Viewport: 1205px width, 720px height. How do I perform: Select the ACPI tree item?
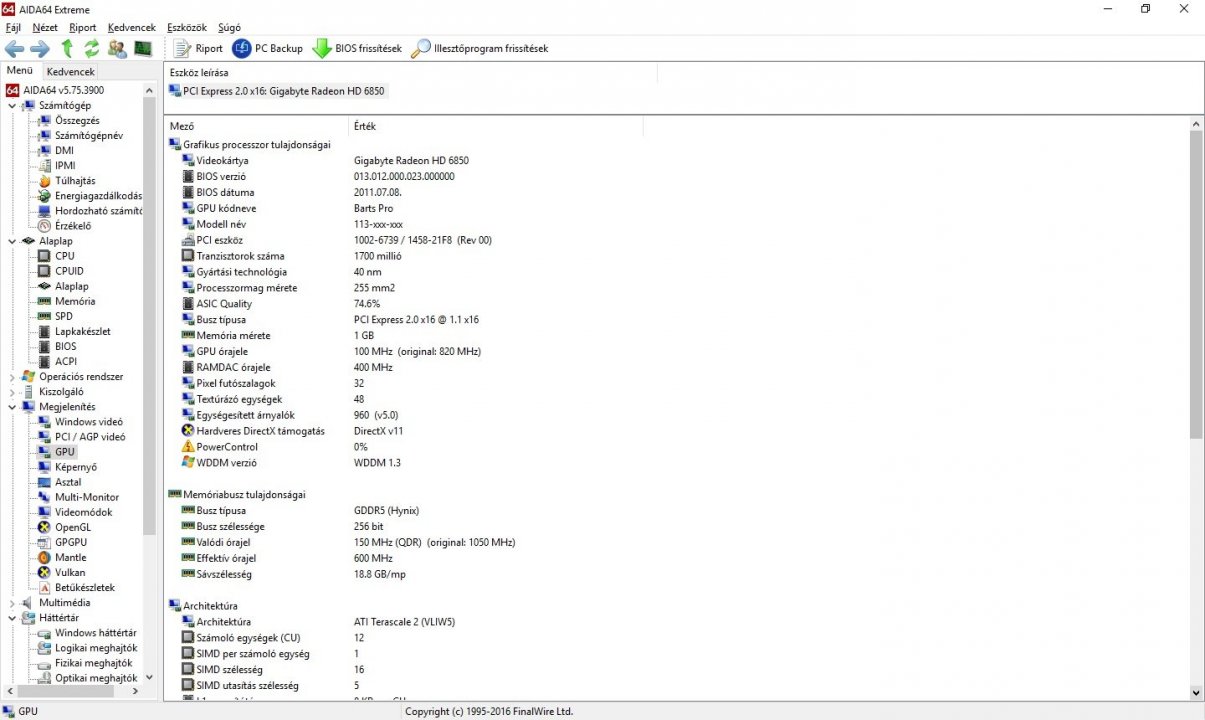point(65,361)
